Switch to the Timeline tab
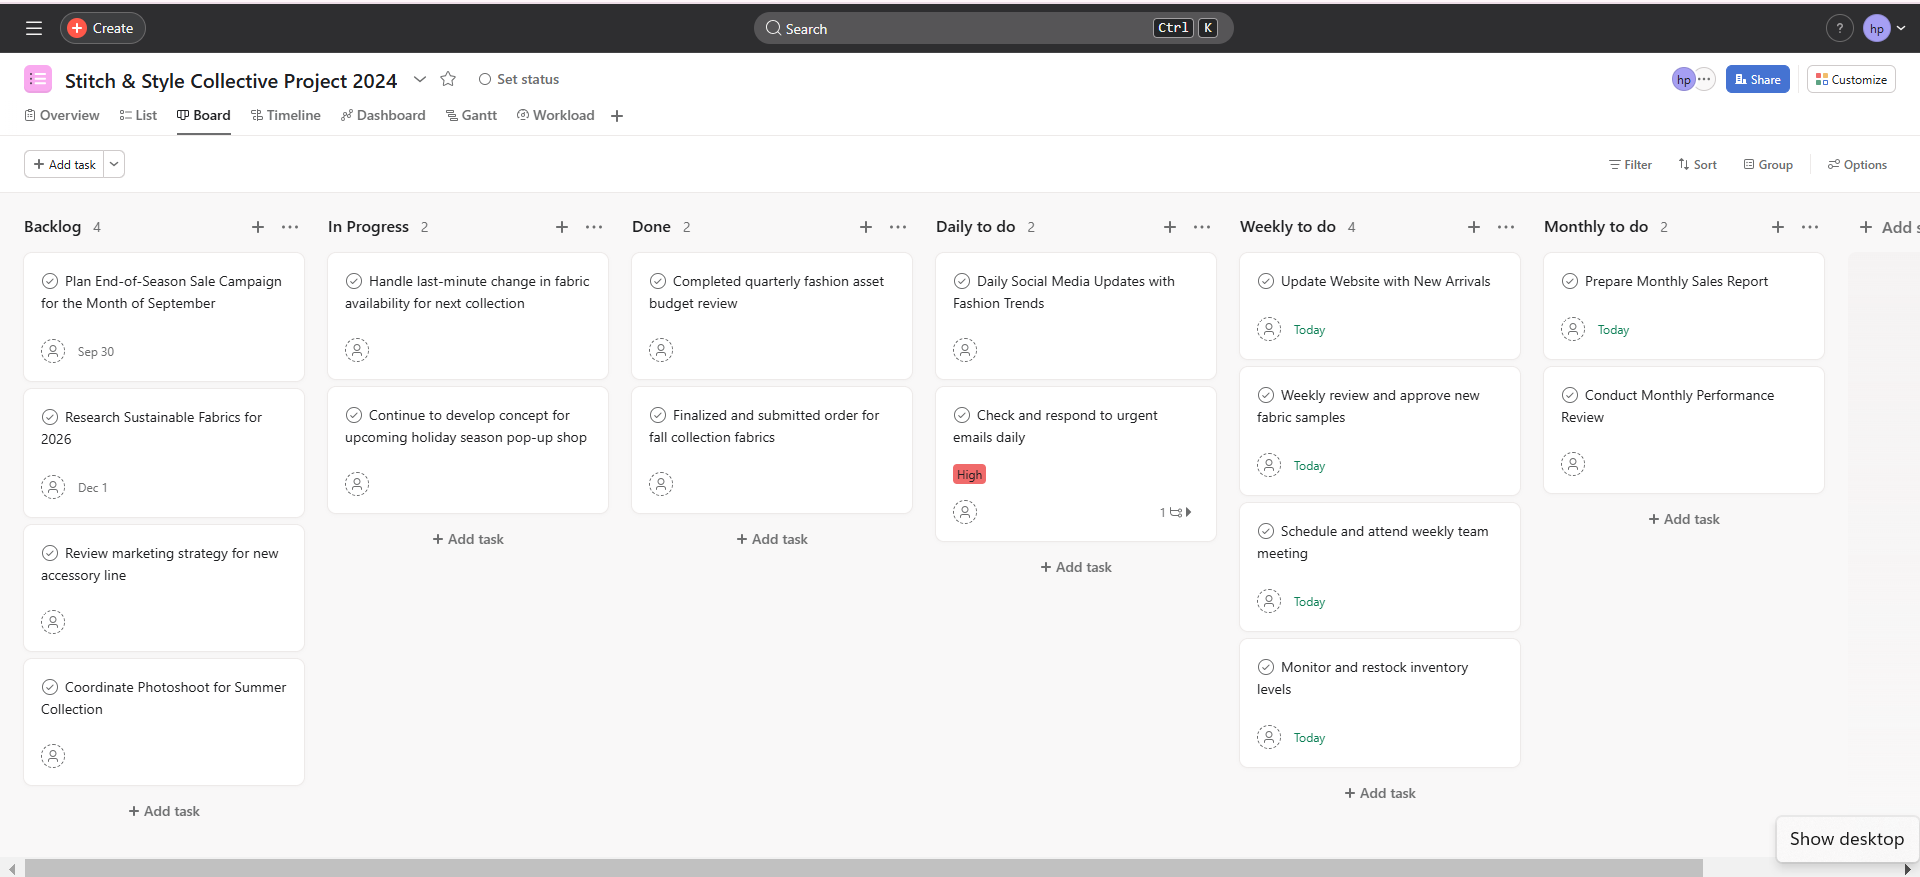The height and width of the screenshot is (877, 1920). [286, 115]
